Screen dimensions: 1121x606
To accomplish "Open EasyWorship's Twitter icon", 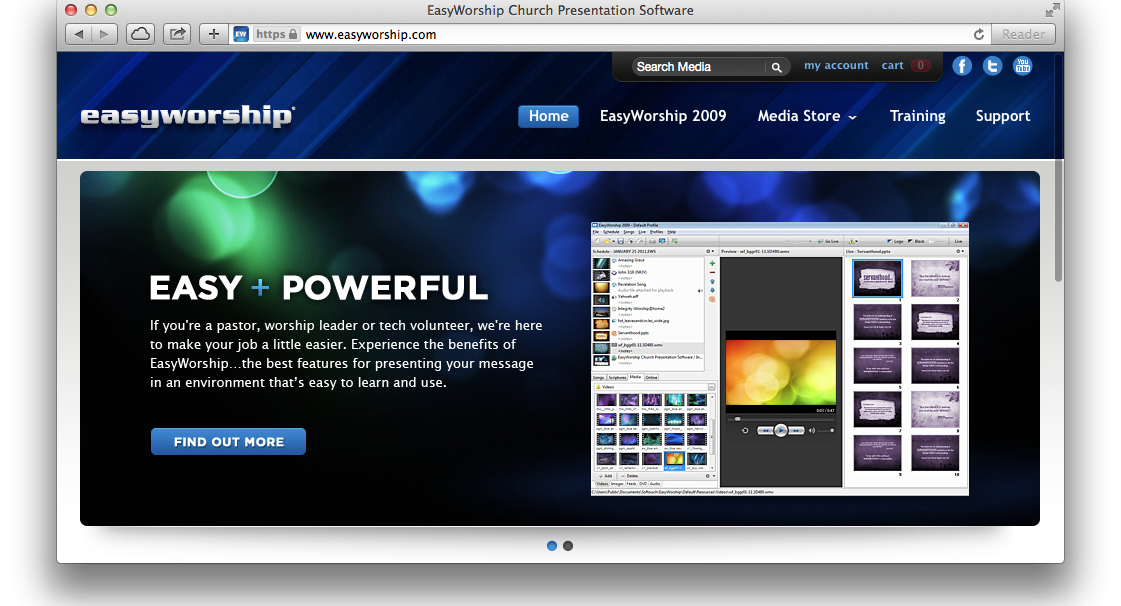I will (992, 66).
